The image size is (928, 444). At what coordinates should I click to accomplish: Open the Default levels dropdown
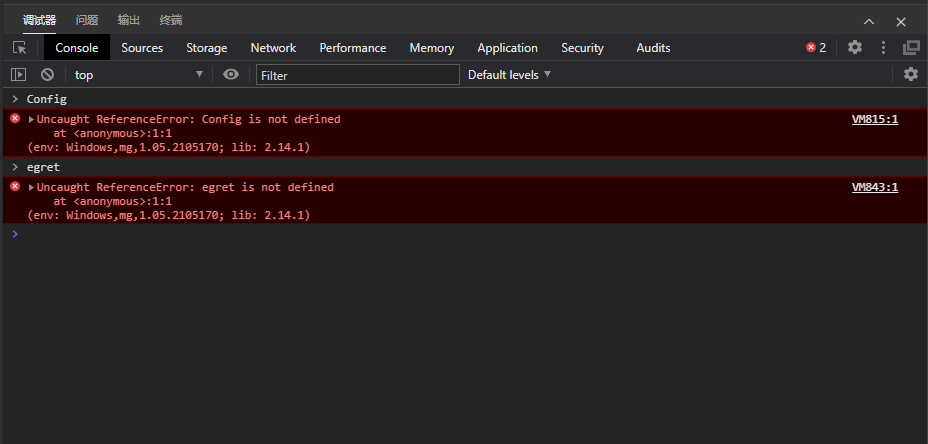[x=509, y=75]
